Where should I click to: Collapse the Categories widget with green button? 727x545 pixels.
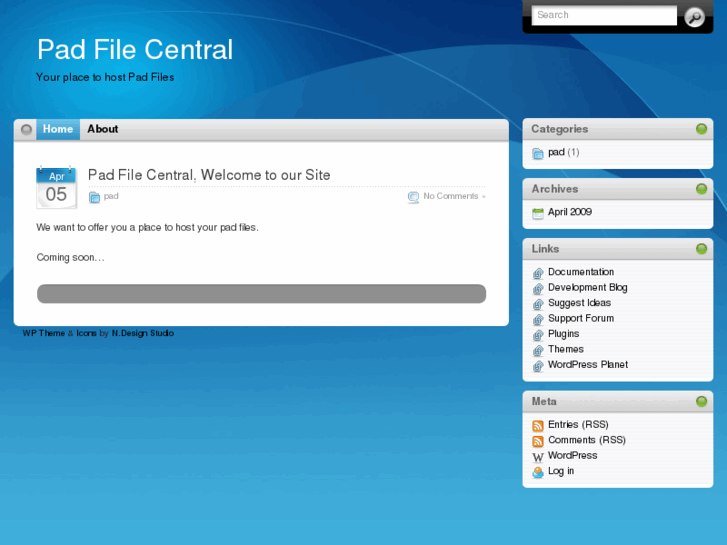click(701, 129)
